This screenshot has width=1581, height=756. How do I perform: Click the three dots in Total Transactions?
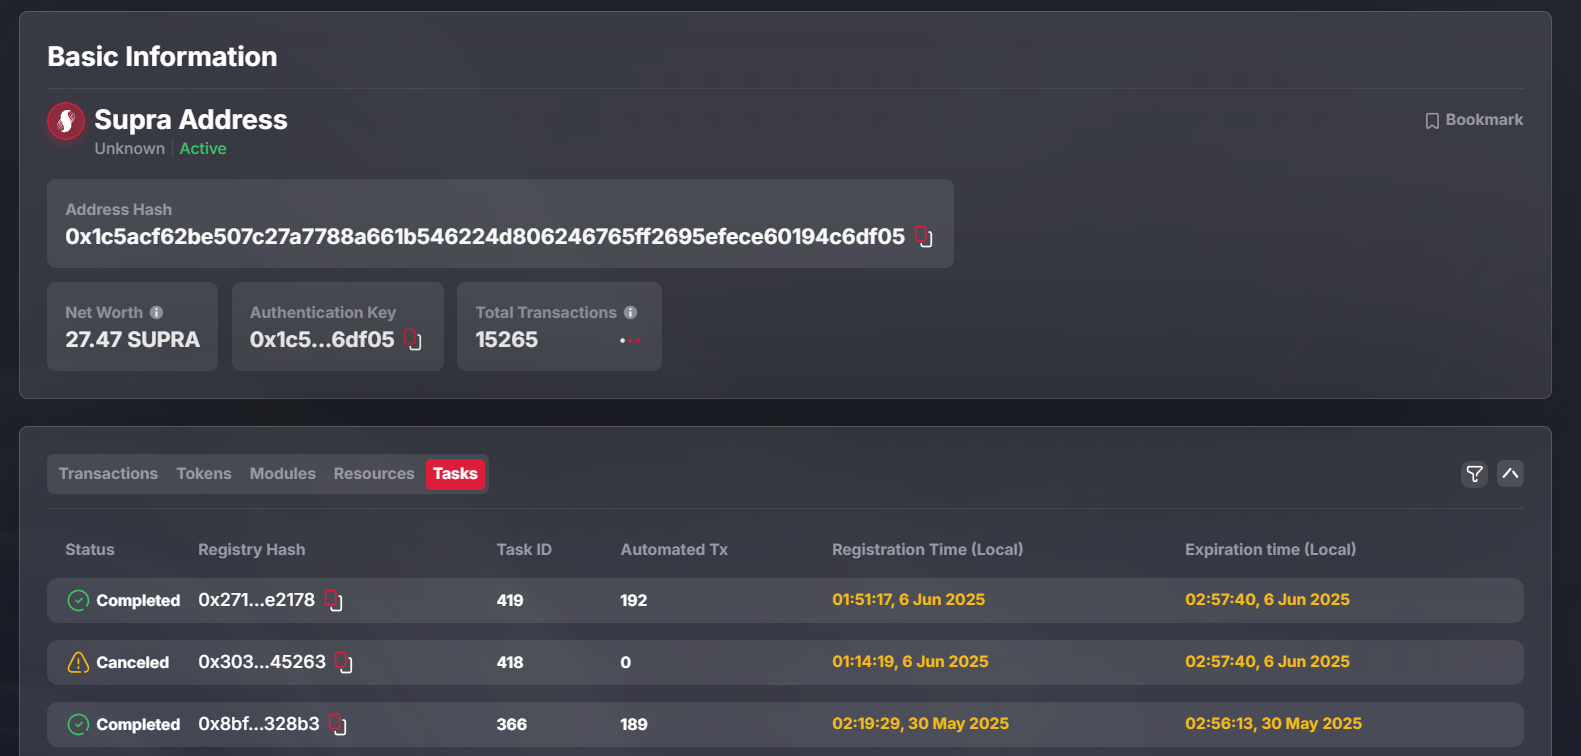click(630, 341)
